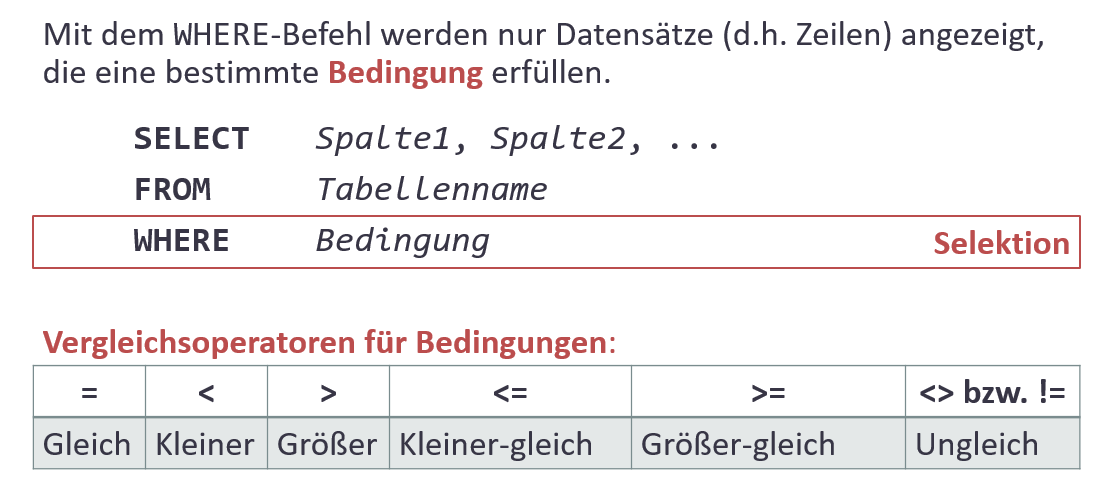Click the > operator table cell
Viewport: 1117px width, 492px height.
pyautogui.click(x=328, y=392)
